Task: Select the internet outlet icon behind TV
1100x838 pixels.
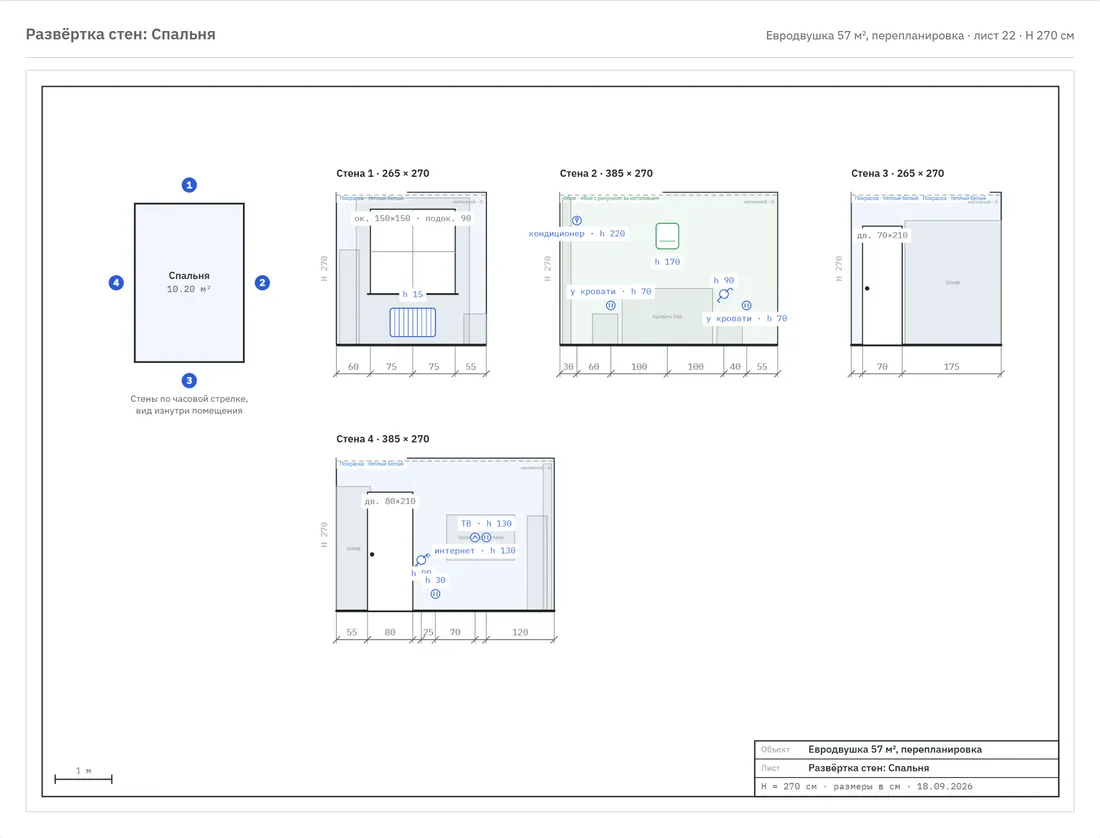Action: pos(475,537)
